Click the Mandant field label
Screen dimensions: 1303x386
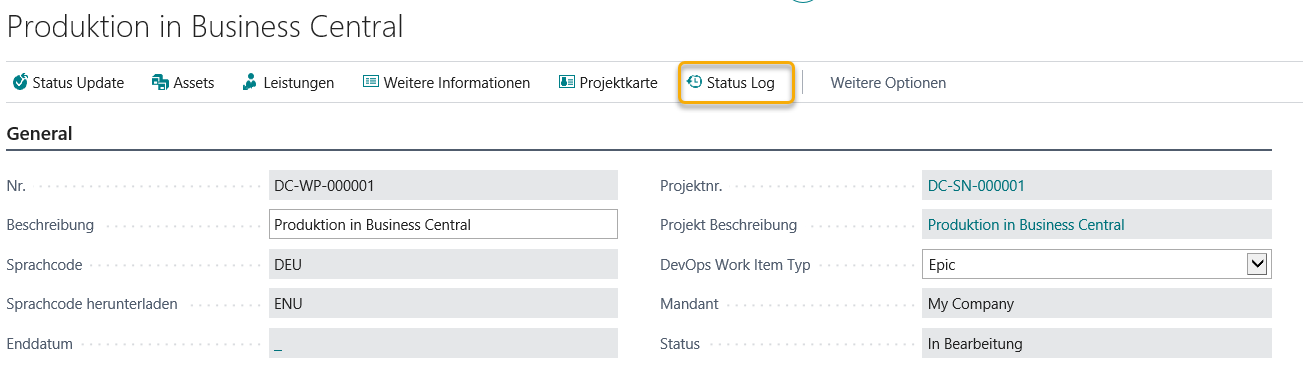point(689,303)
